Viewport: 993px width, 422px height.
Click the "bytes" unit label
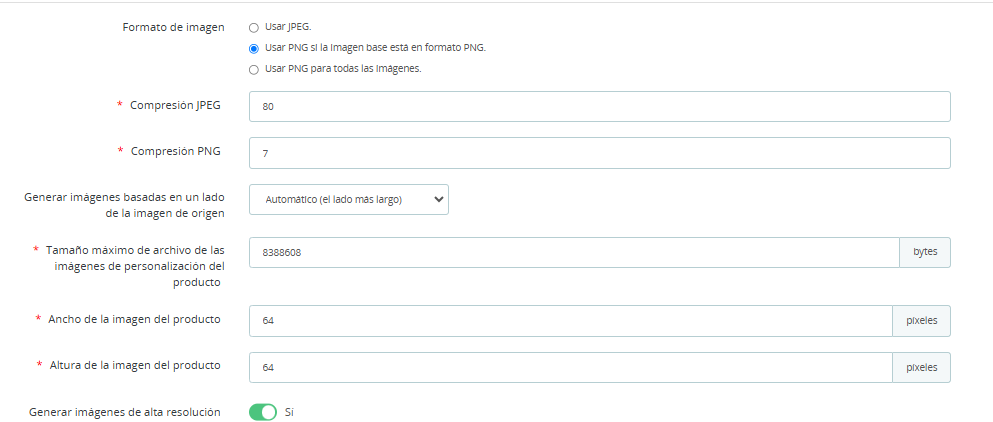click(x=925, y=252)
